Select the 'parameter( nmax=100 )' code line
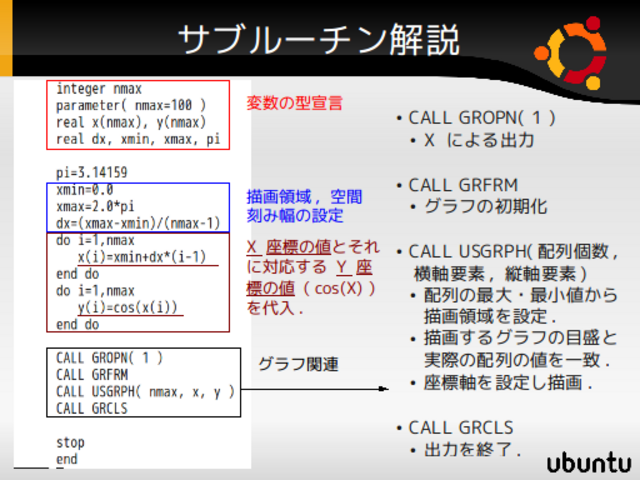This screenshot has width=640, height=480. (130, 105)
